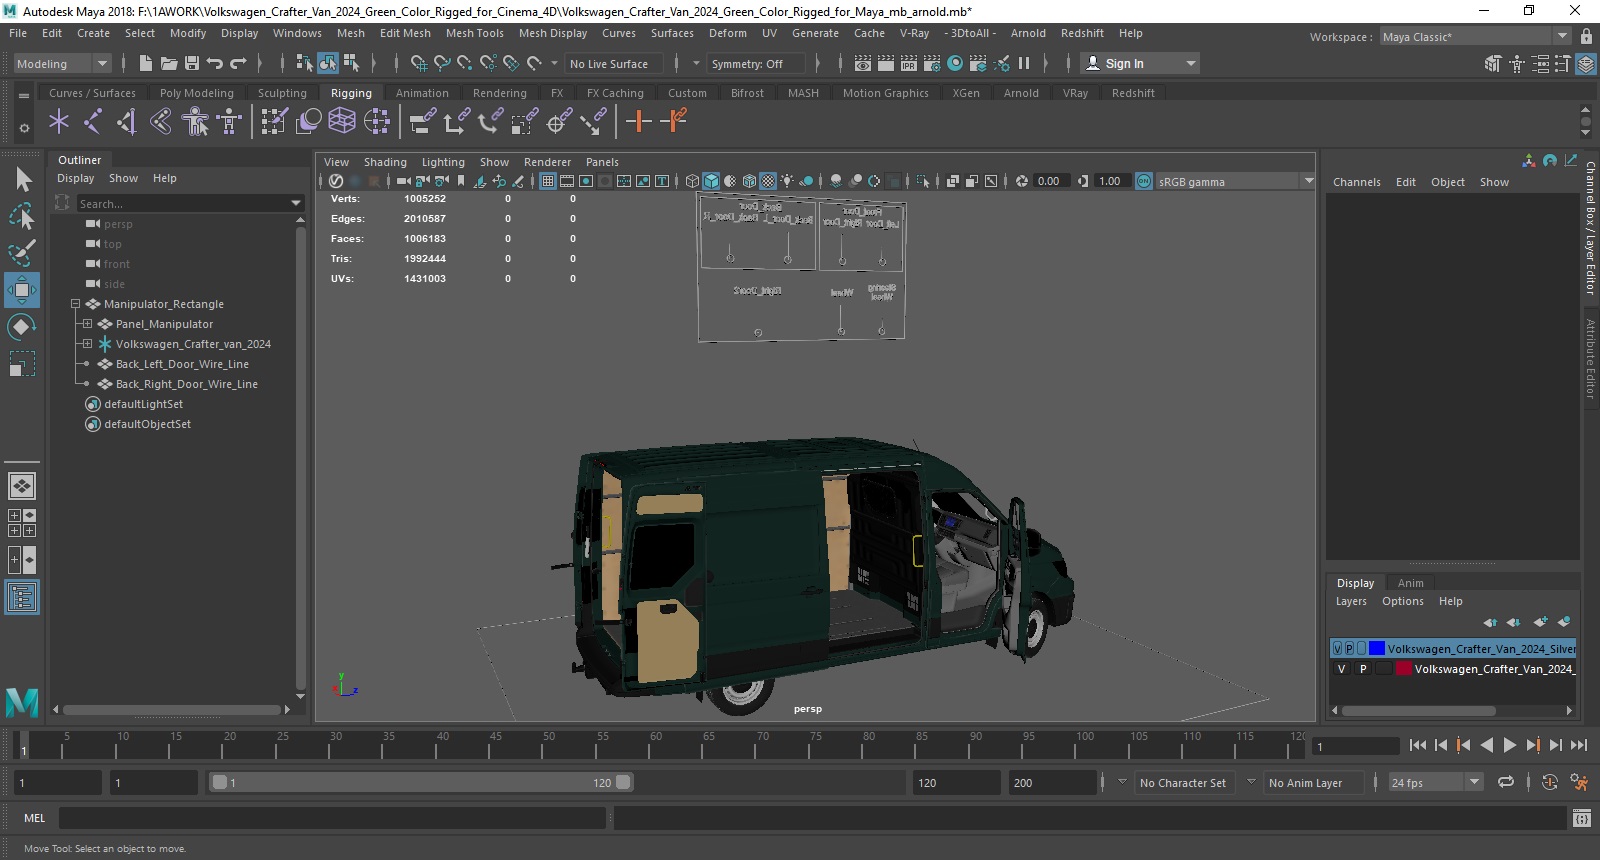Switch to the Anim layer tab
Viewport: 1600px width, 860px height.
pos(1410,583)
